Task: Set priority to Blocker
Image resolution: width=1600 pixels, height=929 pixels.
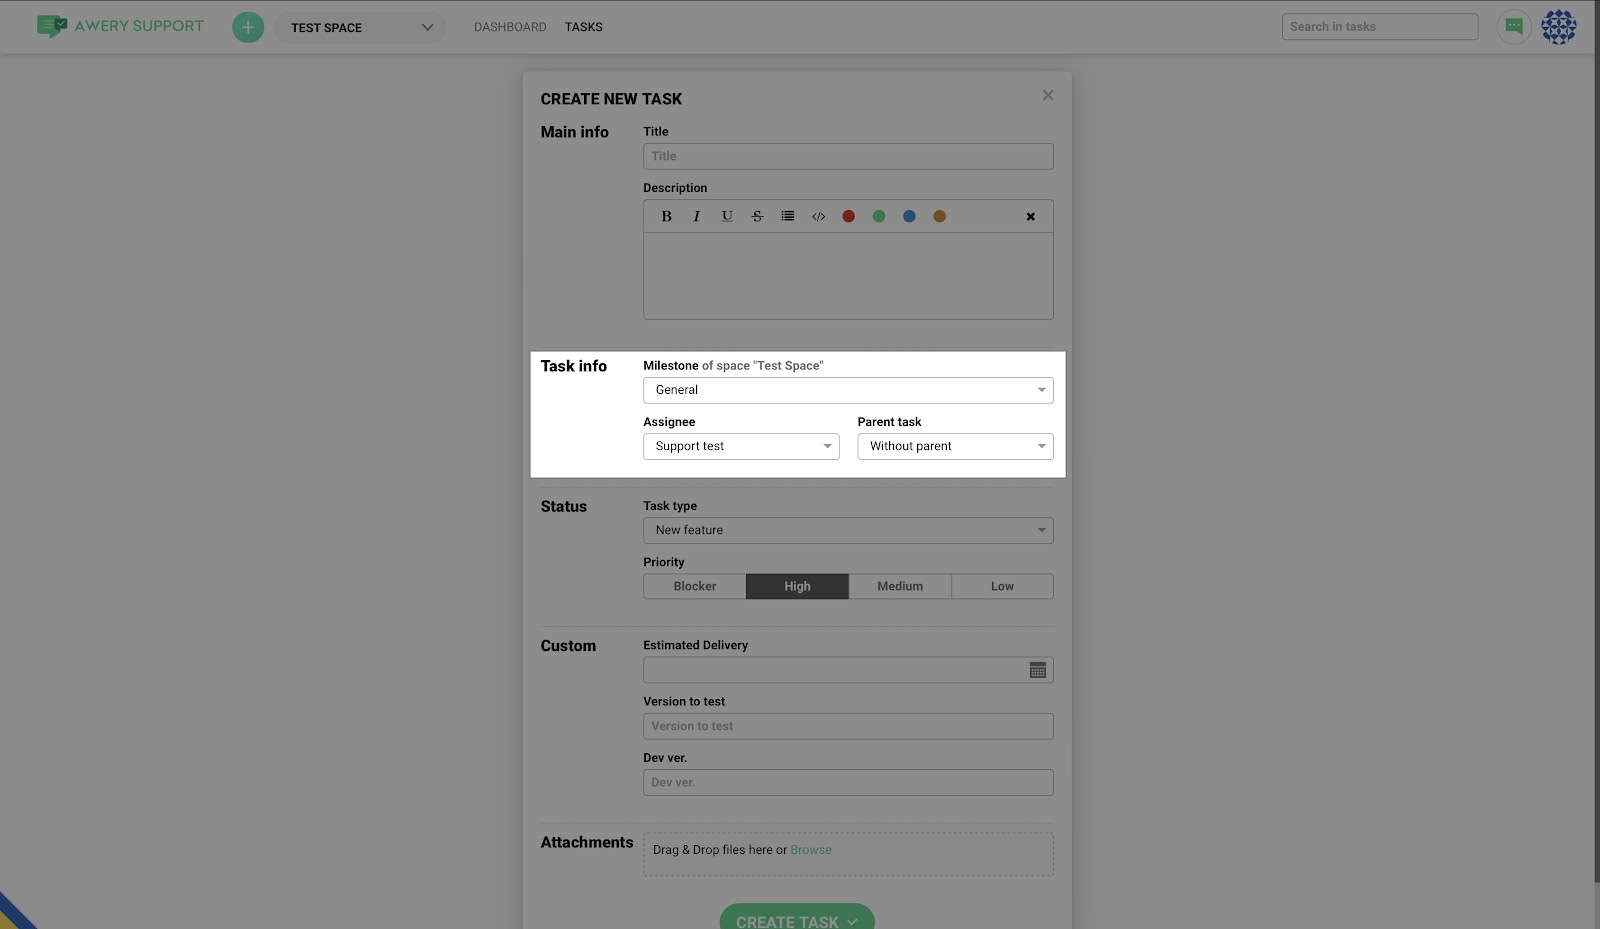Action: (x=694, y=586)
